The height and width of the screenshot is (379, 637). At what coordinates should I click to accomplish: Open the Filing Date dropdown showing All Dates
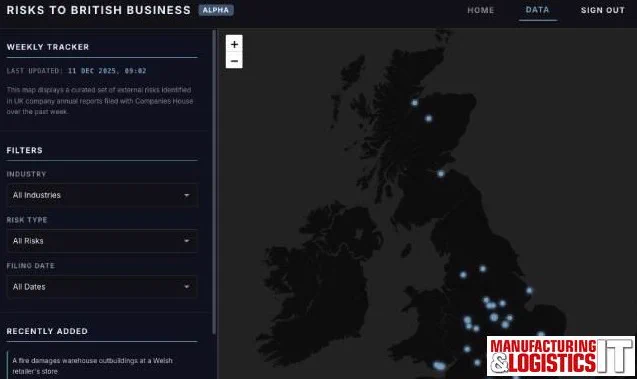(x=102, y=287)
